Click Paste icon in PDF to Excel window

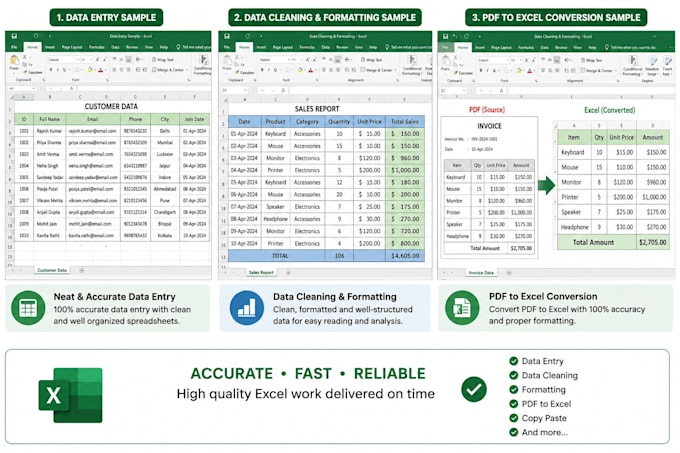[446, 62]
